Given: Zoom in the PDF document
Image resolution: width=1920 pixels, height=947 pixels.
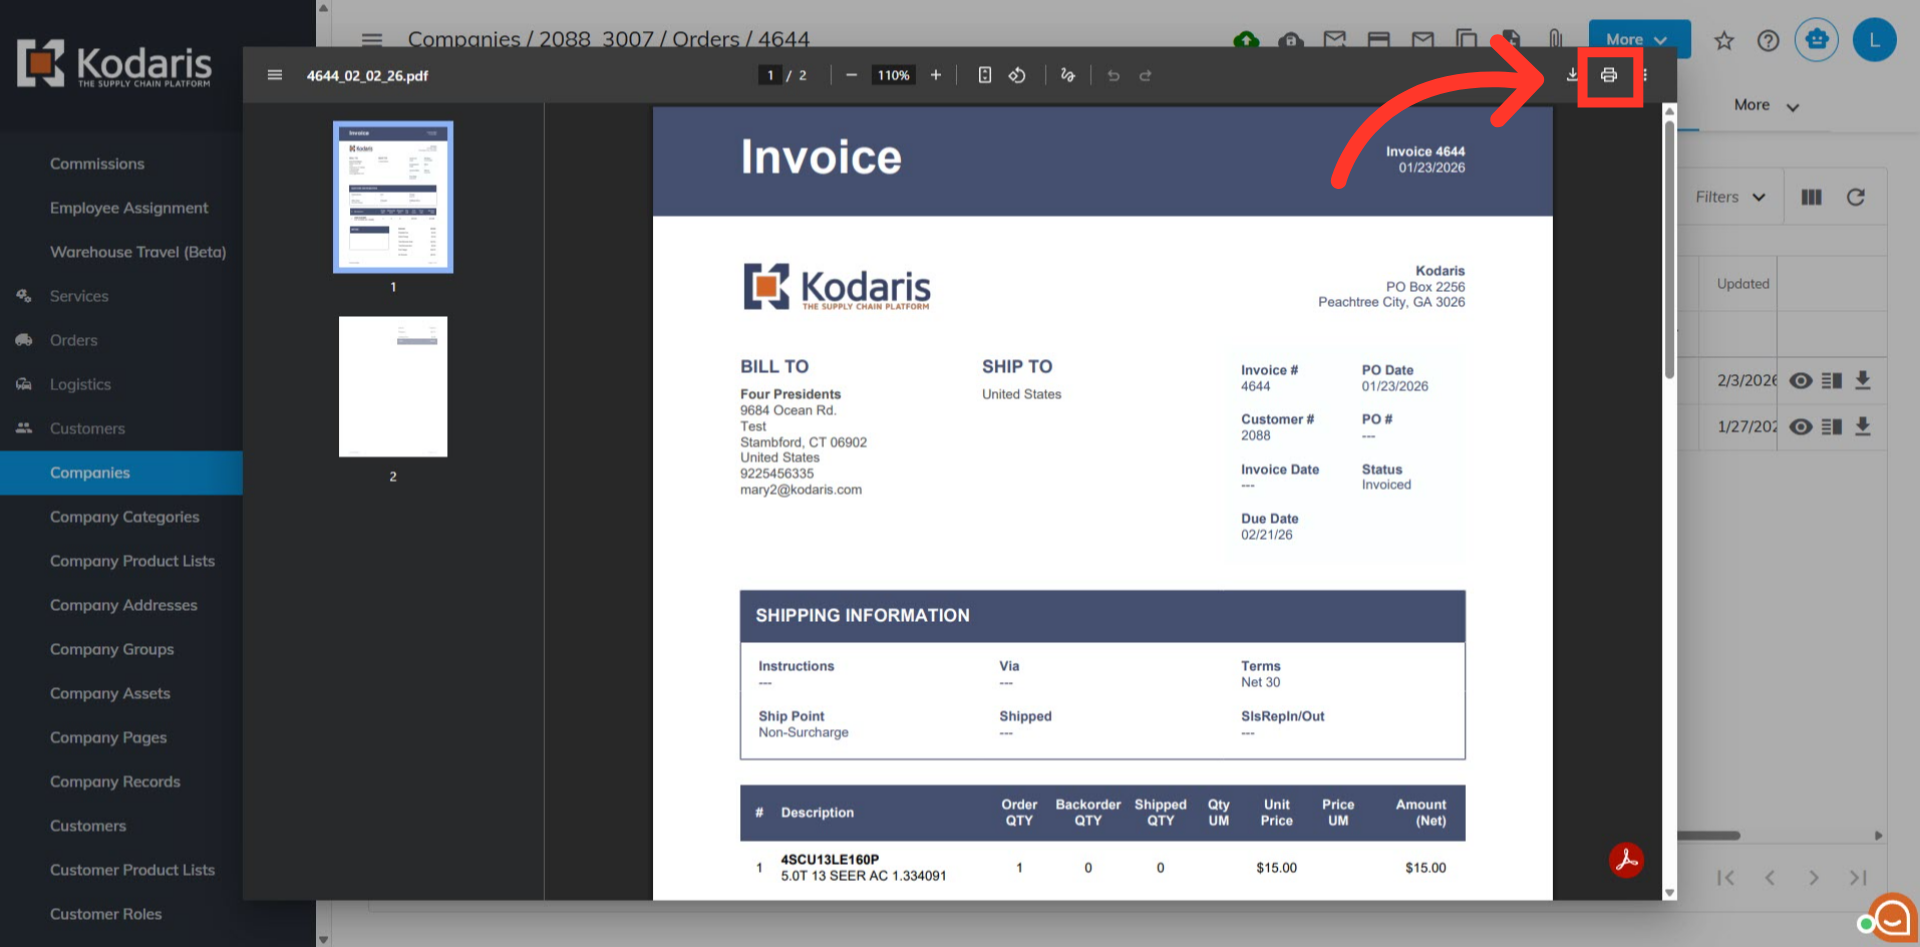Looking at the screenshot, I should click(x=936, y=75).
